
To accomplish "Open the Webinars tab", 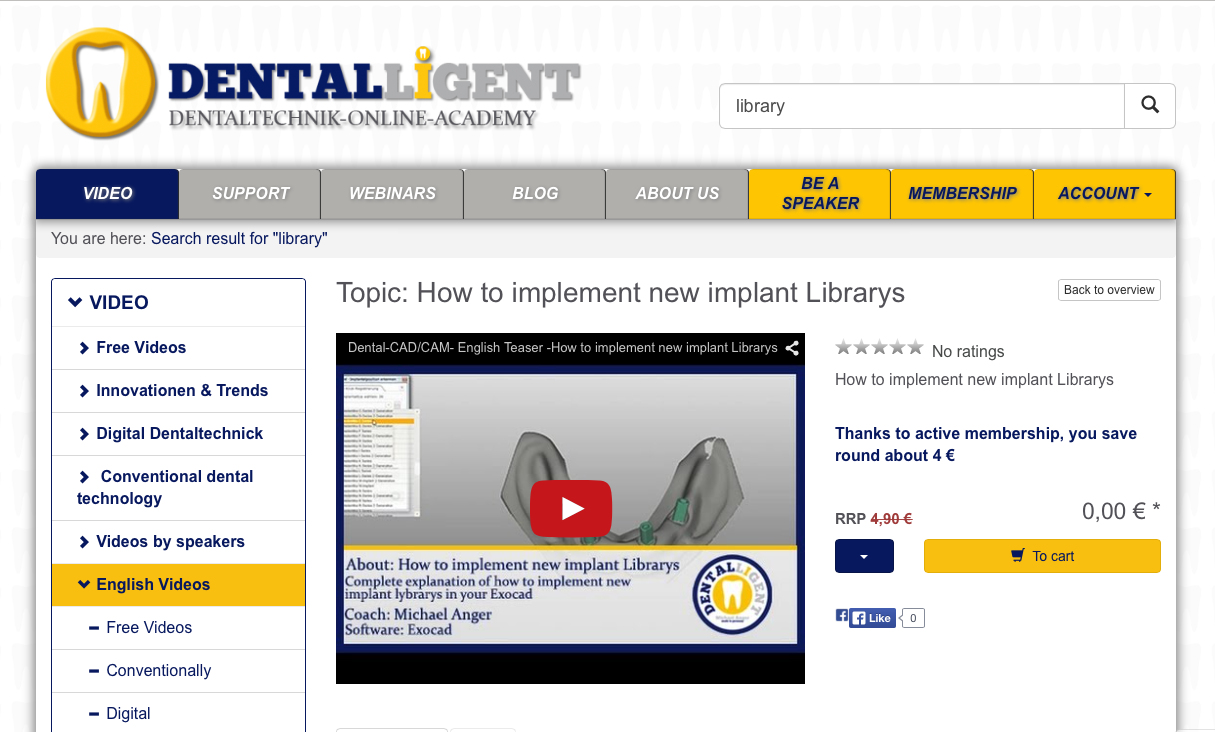I will (392, 194).
